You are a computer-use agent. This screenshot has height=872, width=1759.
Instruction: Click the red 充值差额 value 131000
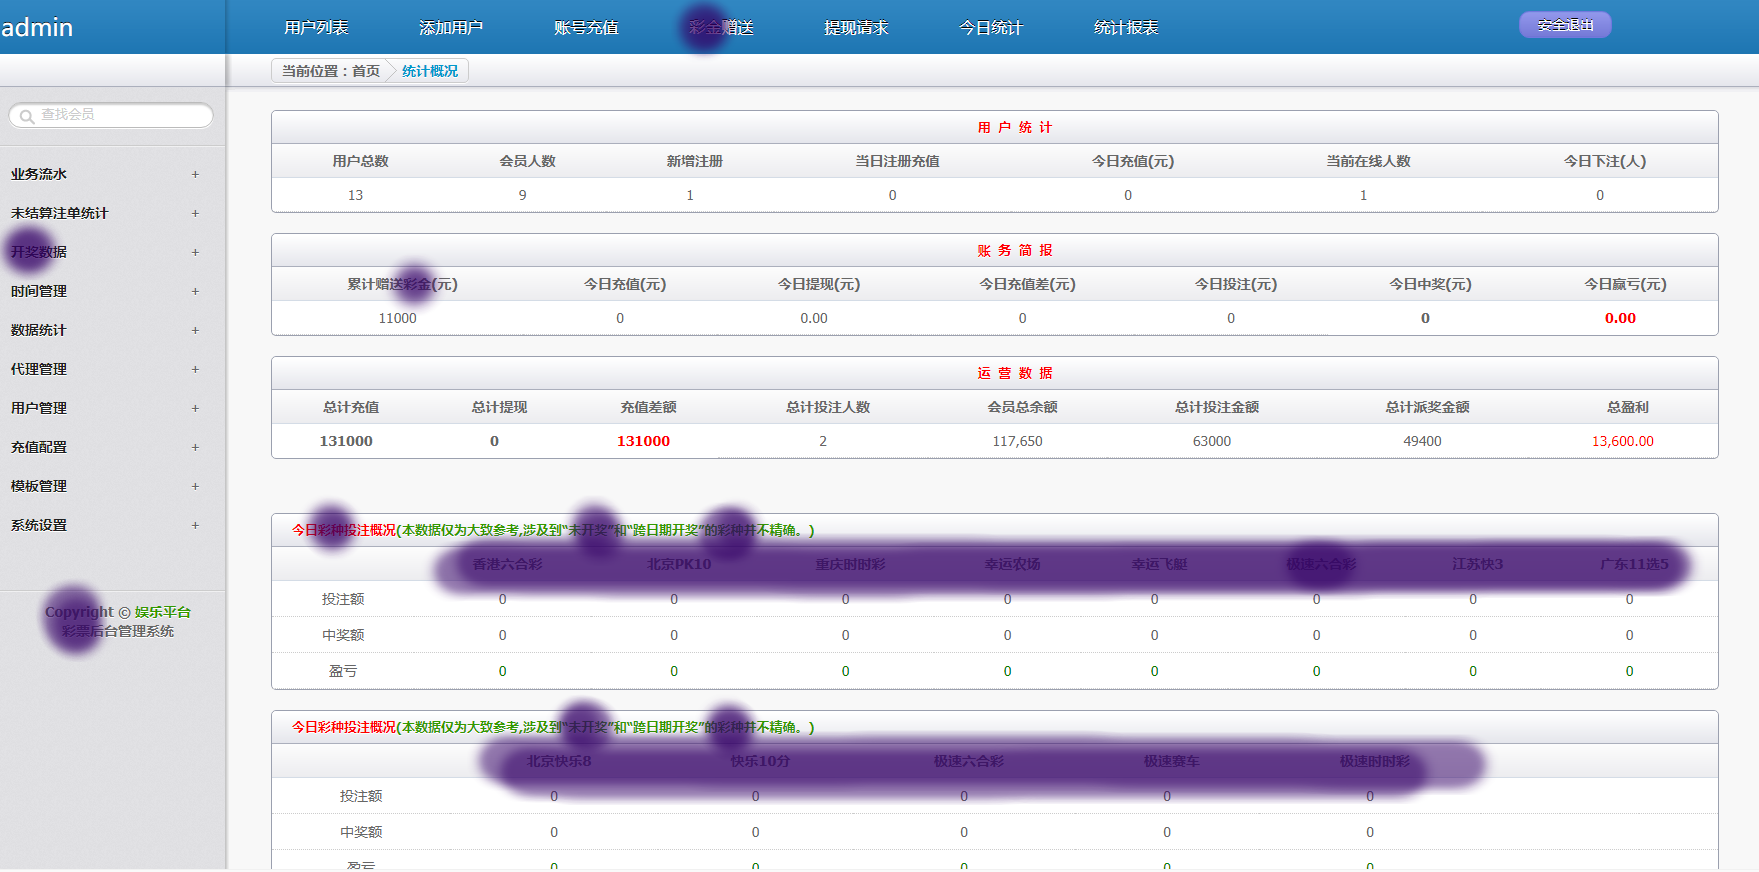(643, 441)
